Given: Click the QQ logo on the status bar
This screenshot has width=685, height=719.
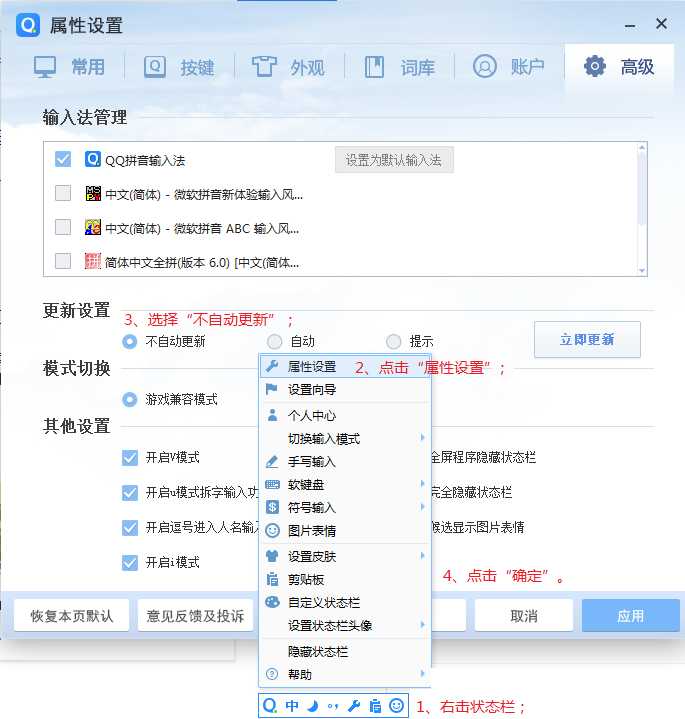Looking at the screenshot, I should [270, 705].
